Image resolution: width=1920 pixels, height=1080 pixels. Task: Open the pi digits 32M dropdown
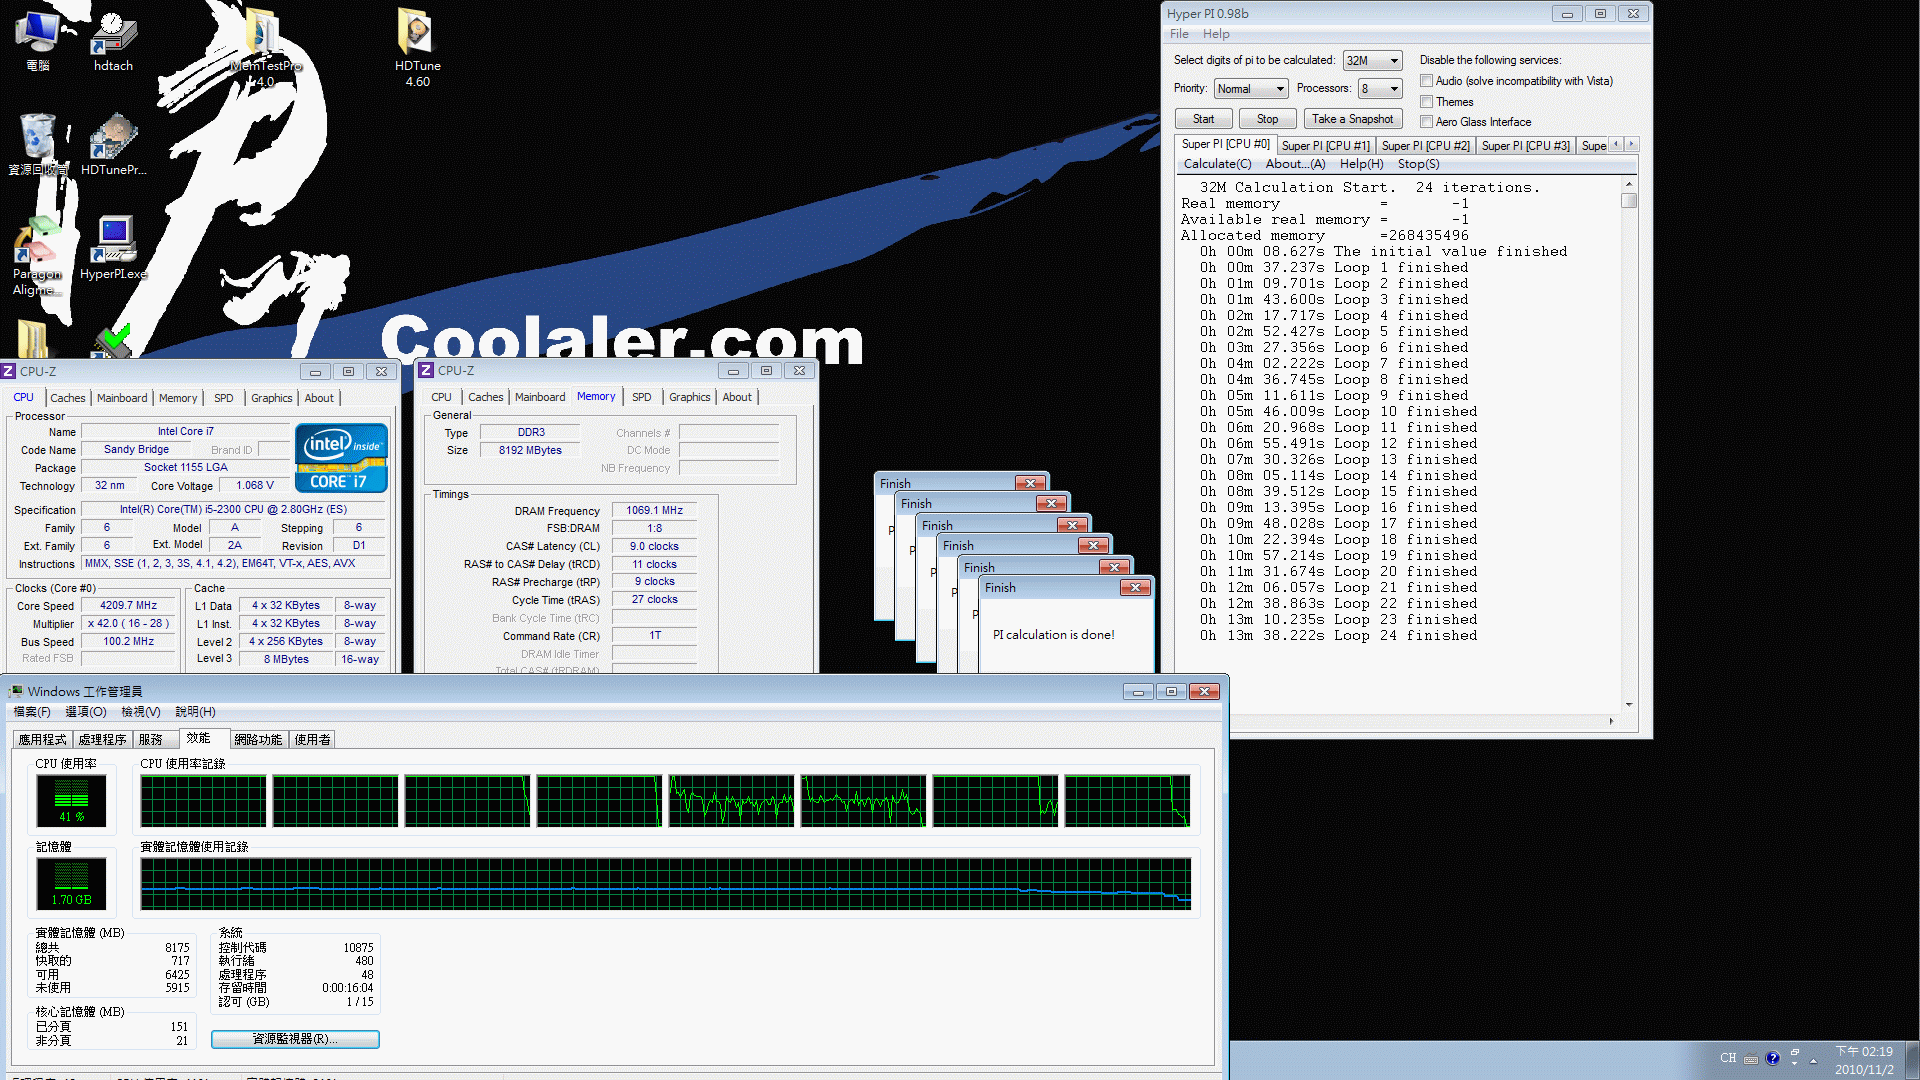pyautogui.click(x=1373, y=61)
